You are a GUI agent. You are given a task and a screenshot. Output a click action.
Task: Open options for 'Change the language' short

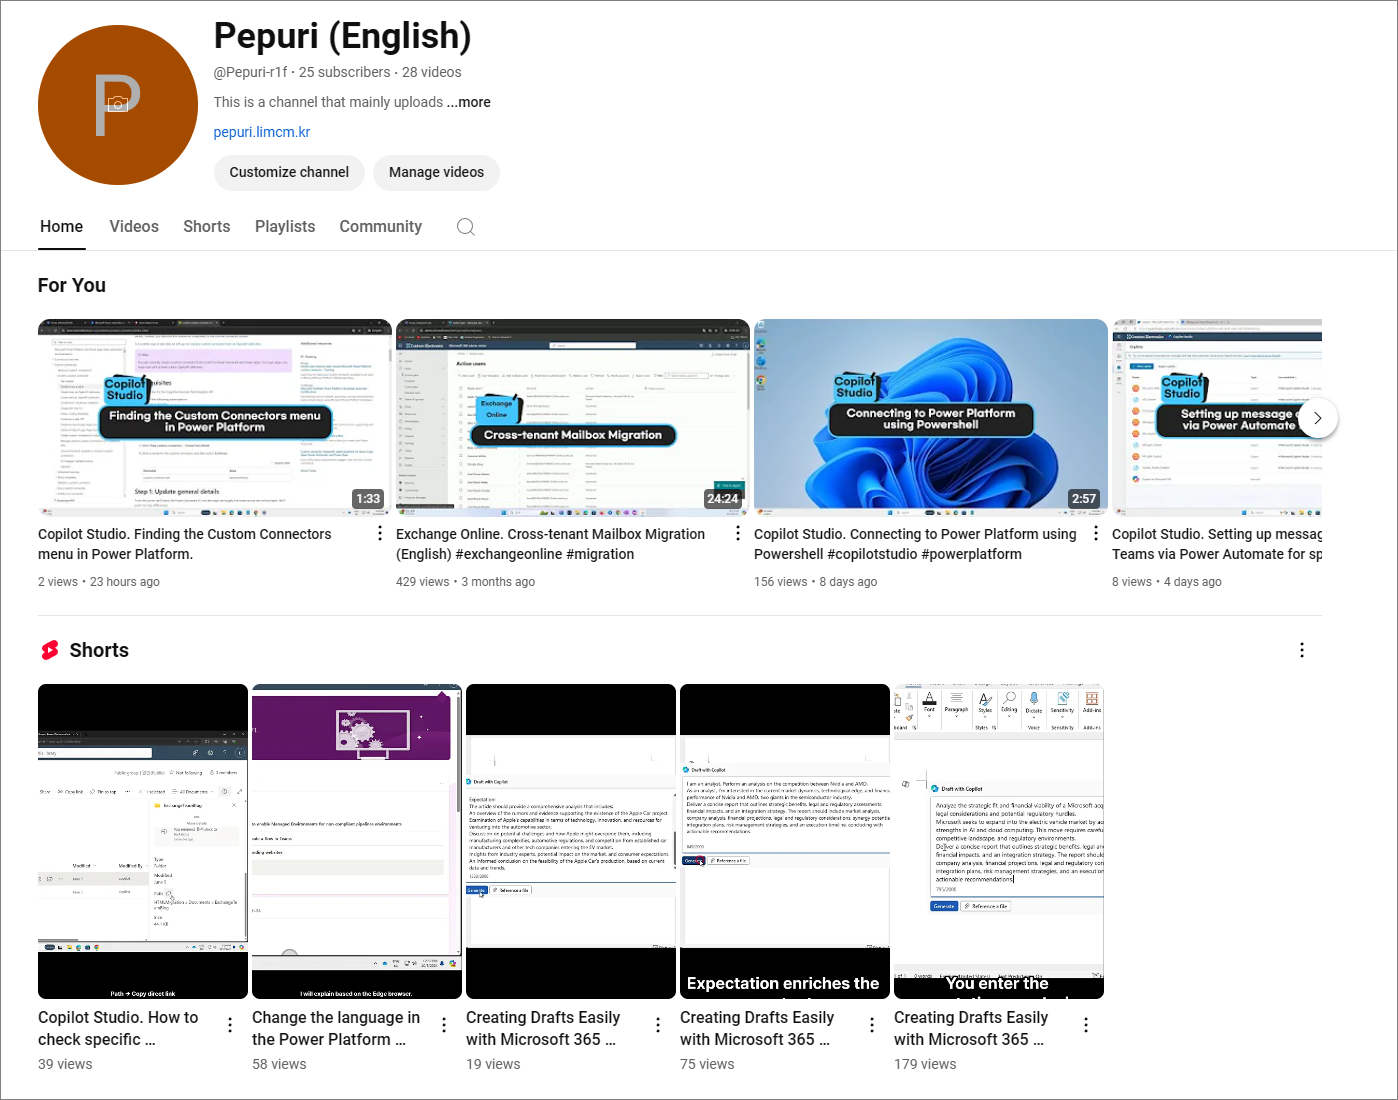click(x=444, y=1025)
